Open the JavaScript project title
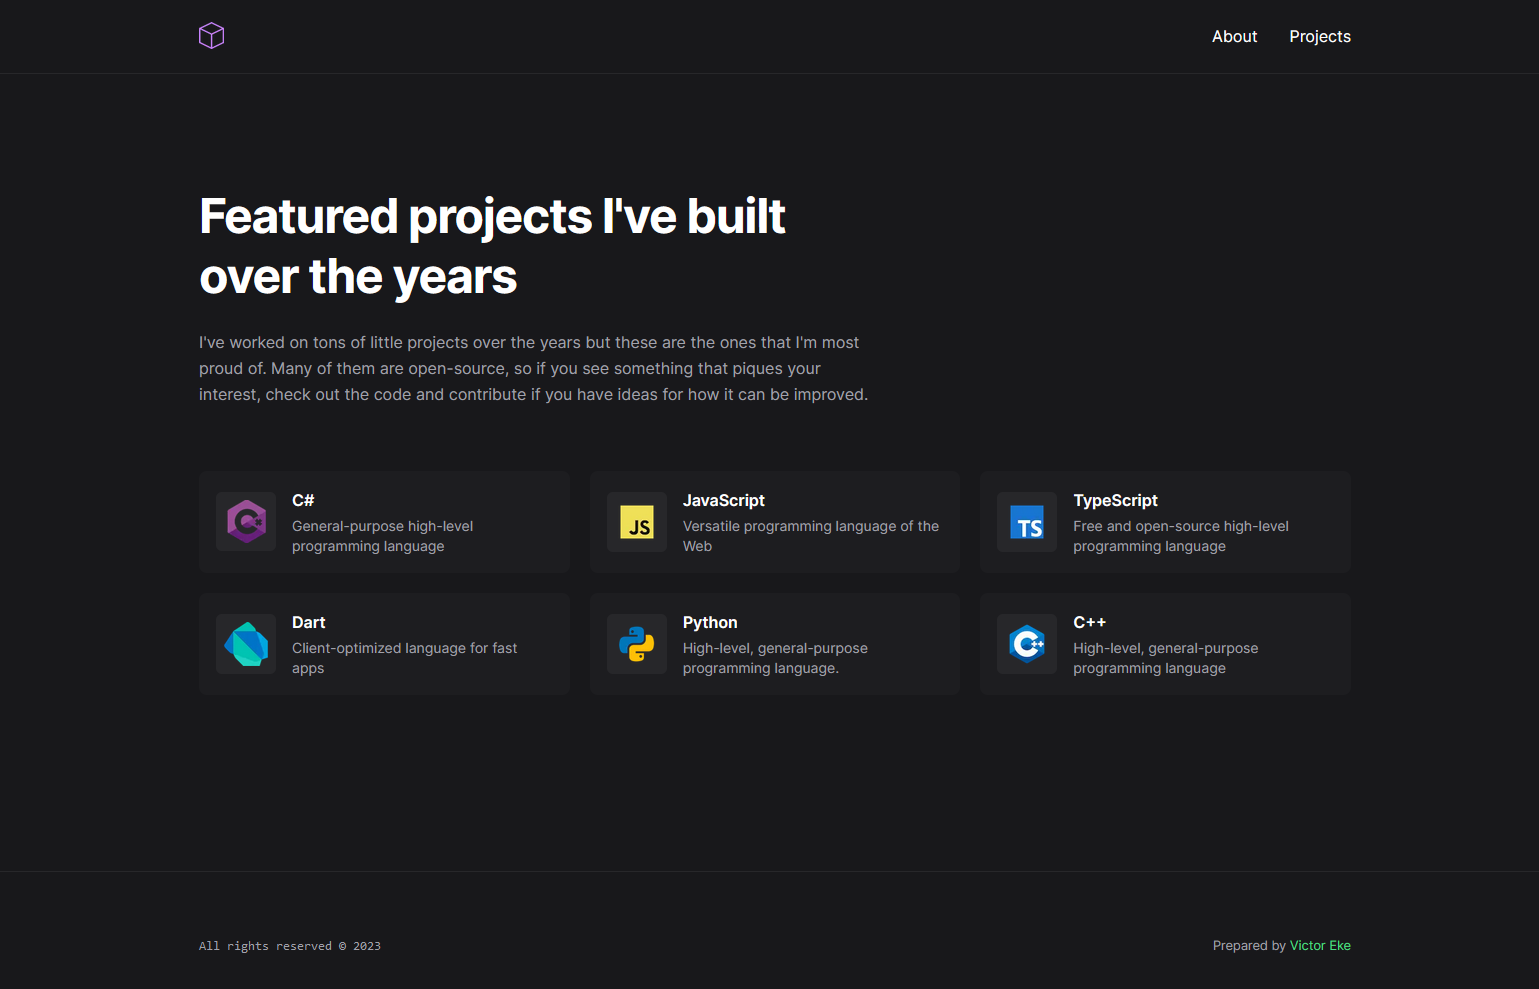 pos(724,500)
